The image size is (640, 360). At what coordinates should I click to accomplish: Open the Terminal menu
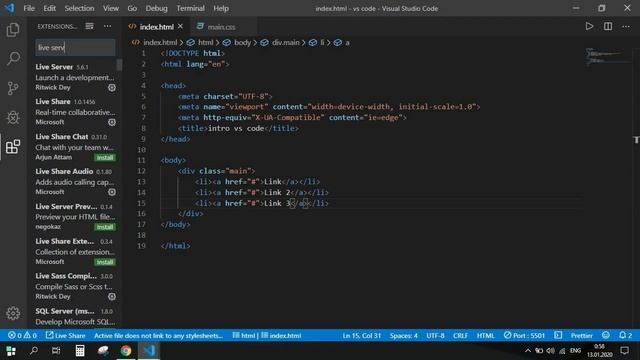(x=190, y=8)
